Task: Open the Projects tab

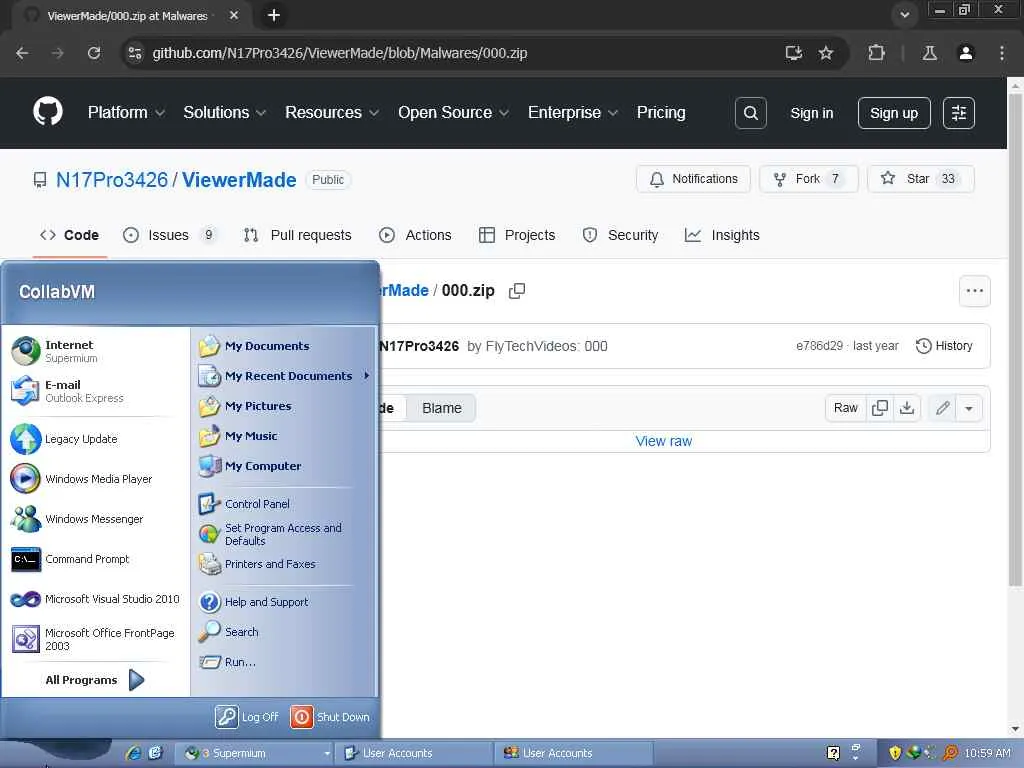Action: click(517, 235)
